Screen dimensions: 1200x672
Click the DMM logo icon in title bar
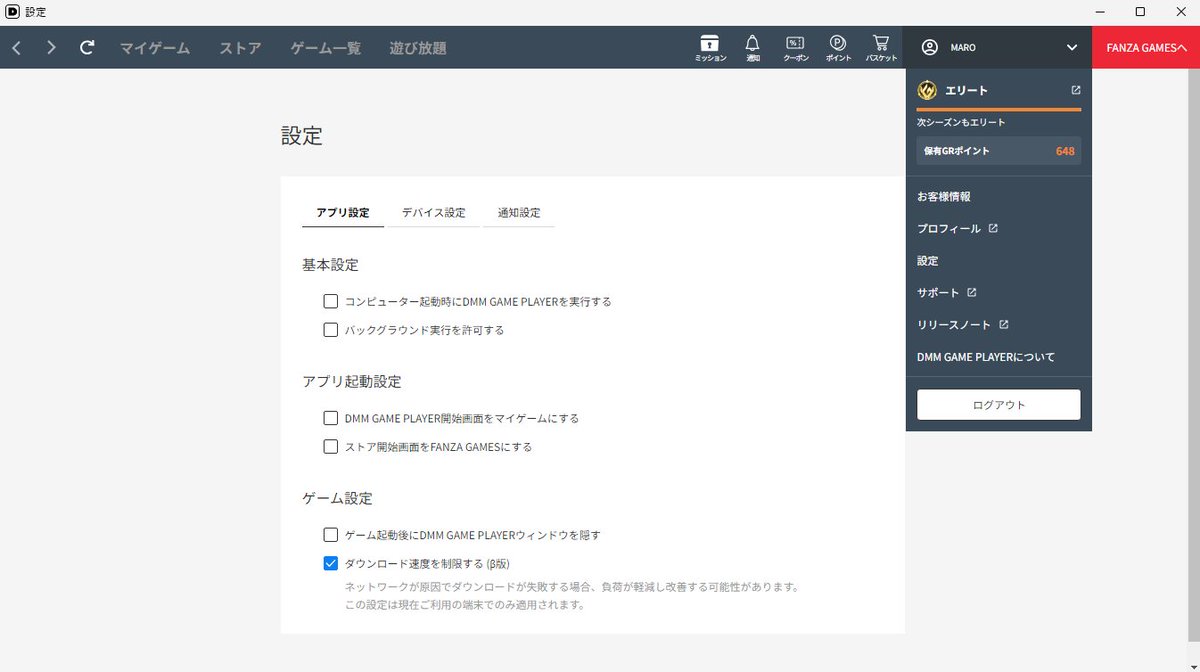pos(12,12)
